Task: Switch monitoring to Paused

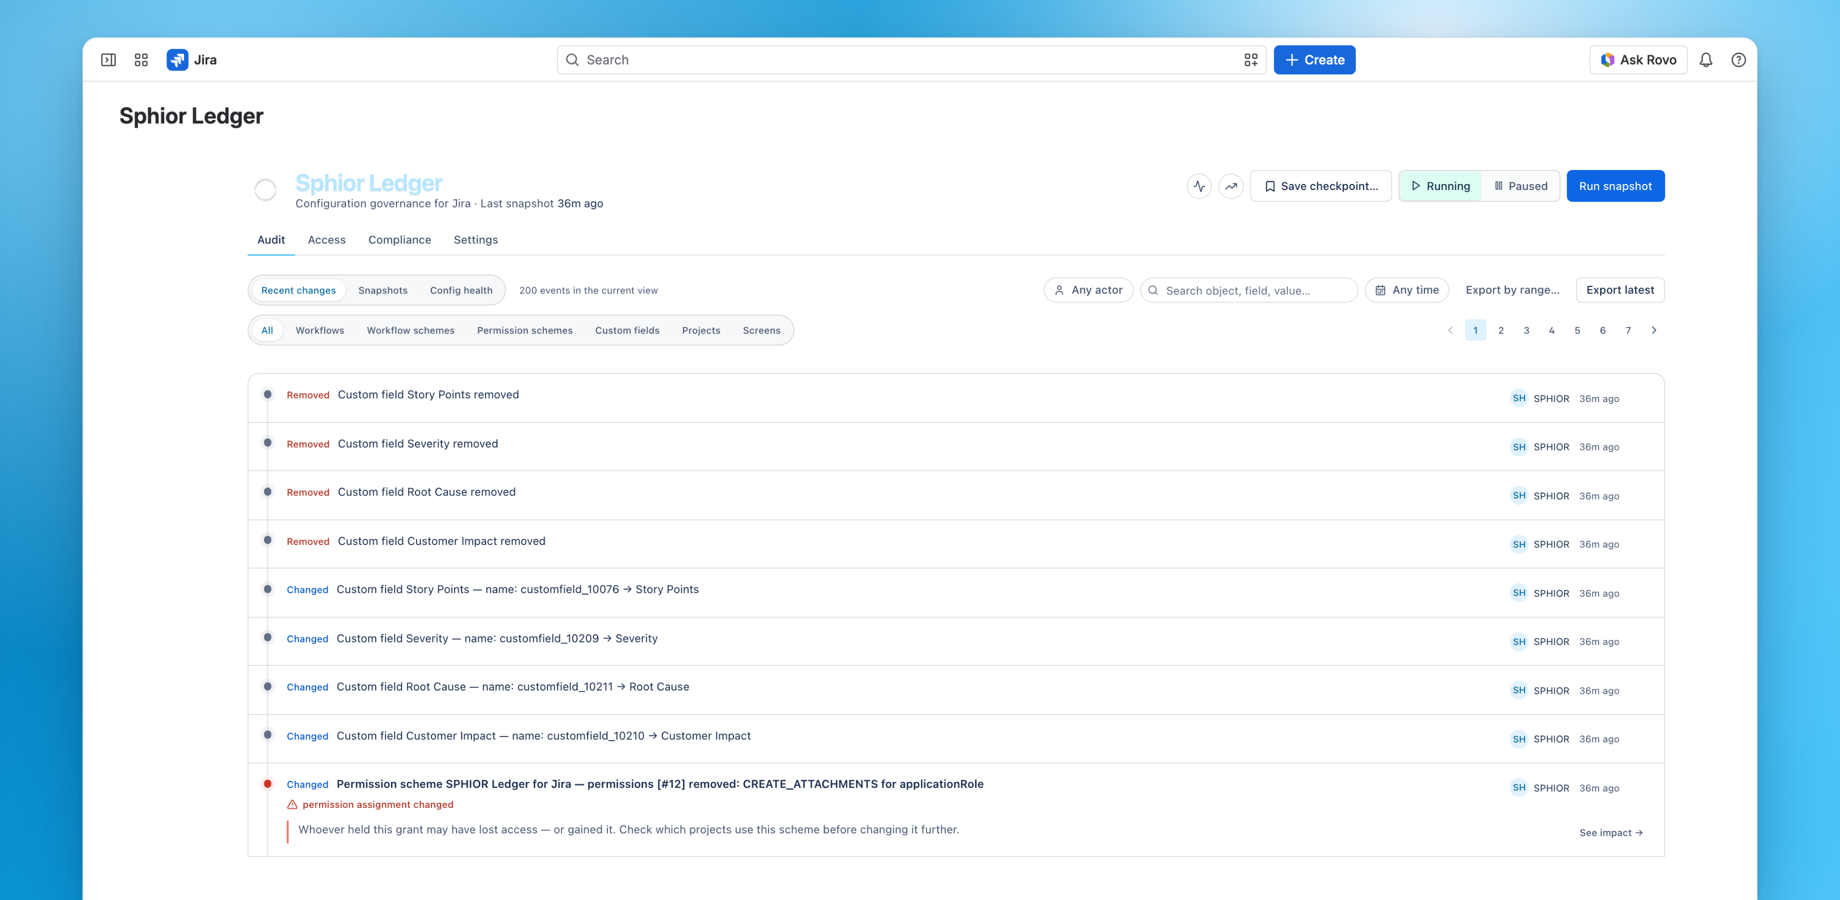Action: (1520, 186)
